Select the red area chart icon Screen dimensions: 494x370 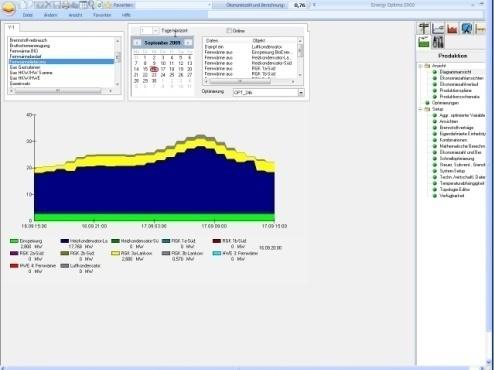[452, 28]
